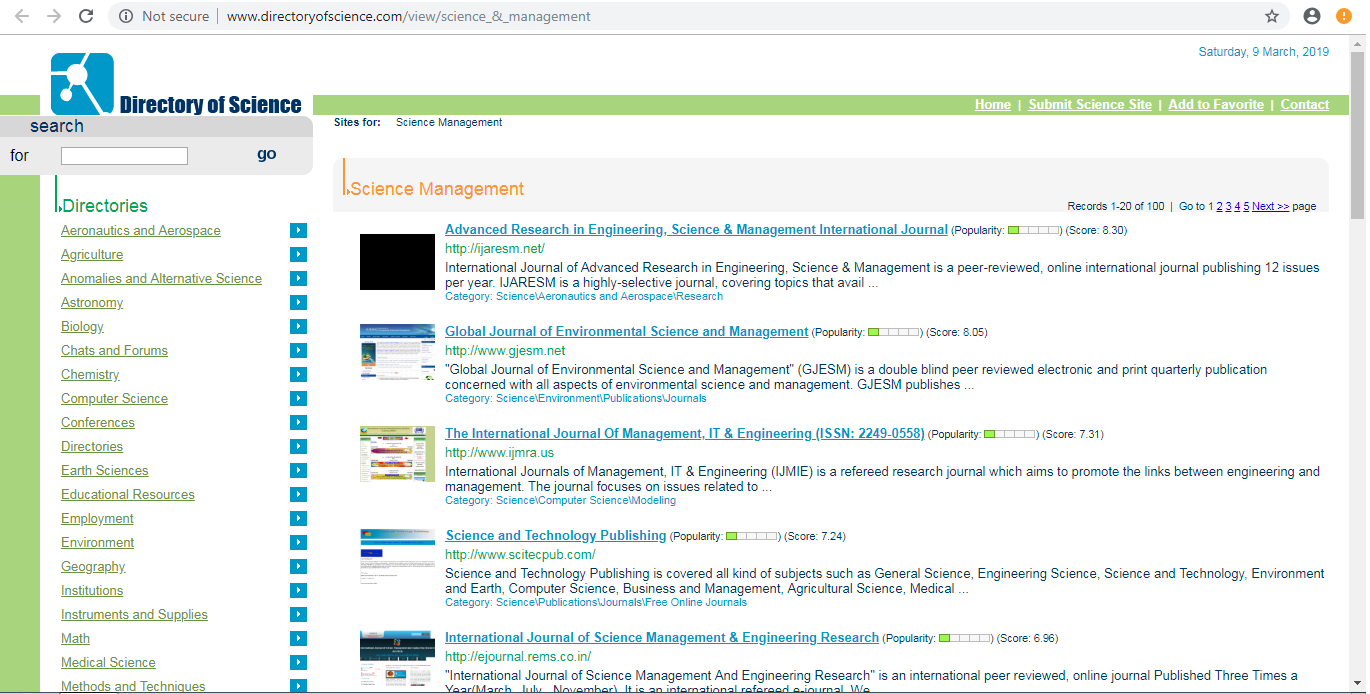Open the Chrome profile avatar icon
This screenshot has height=694, width=1370.
point(1312,16)
